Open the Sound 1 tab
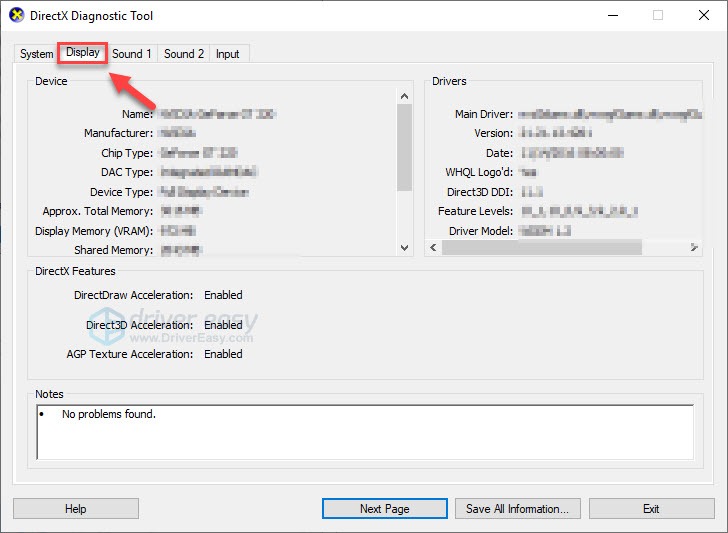The width and height of the screenshot is (728, 533). click(132, 54)
